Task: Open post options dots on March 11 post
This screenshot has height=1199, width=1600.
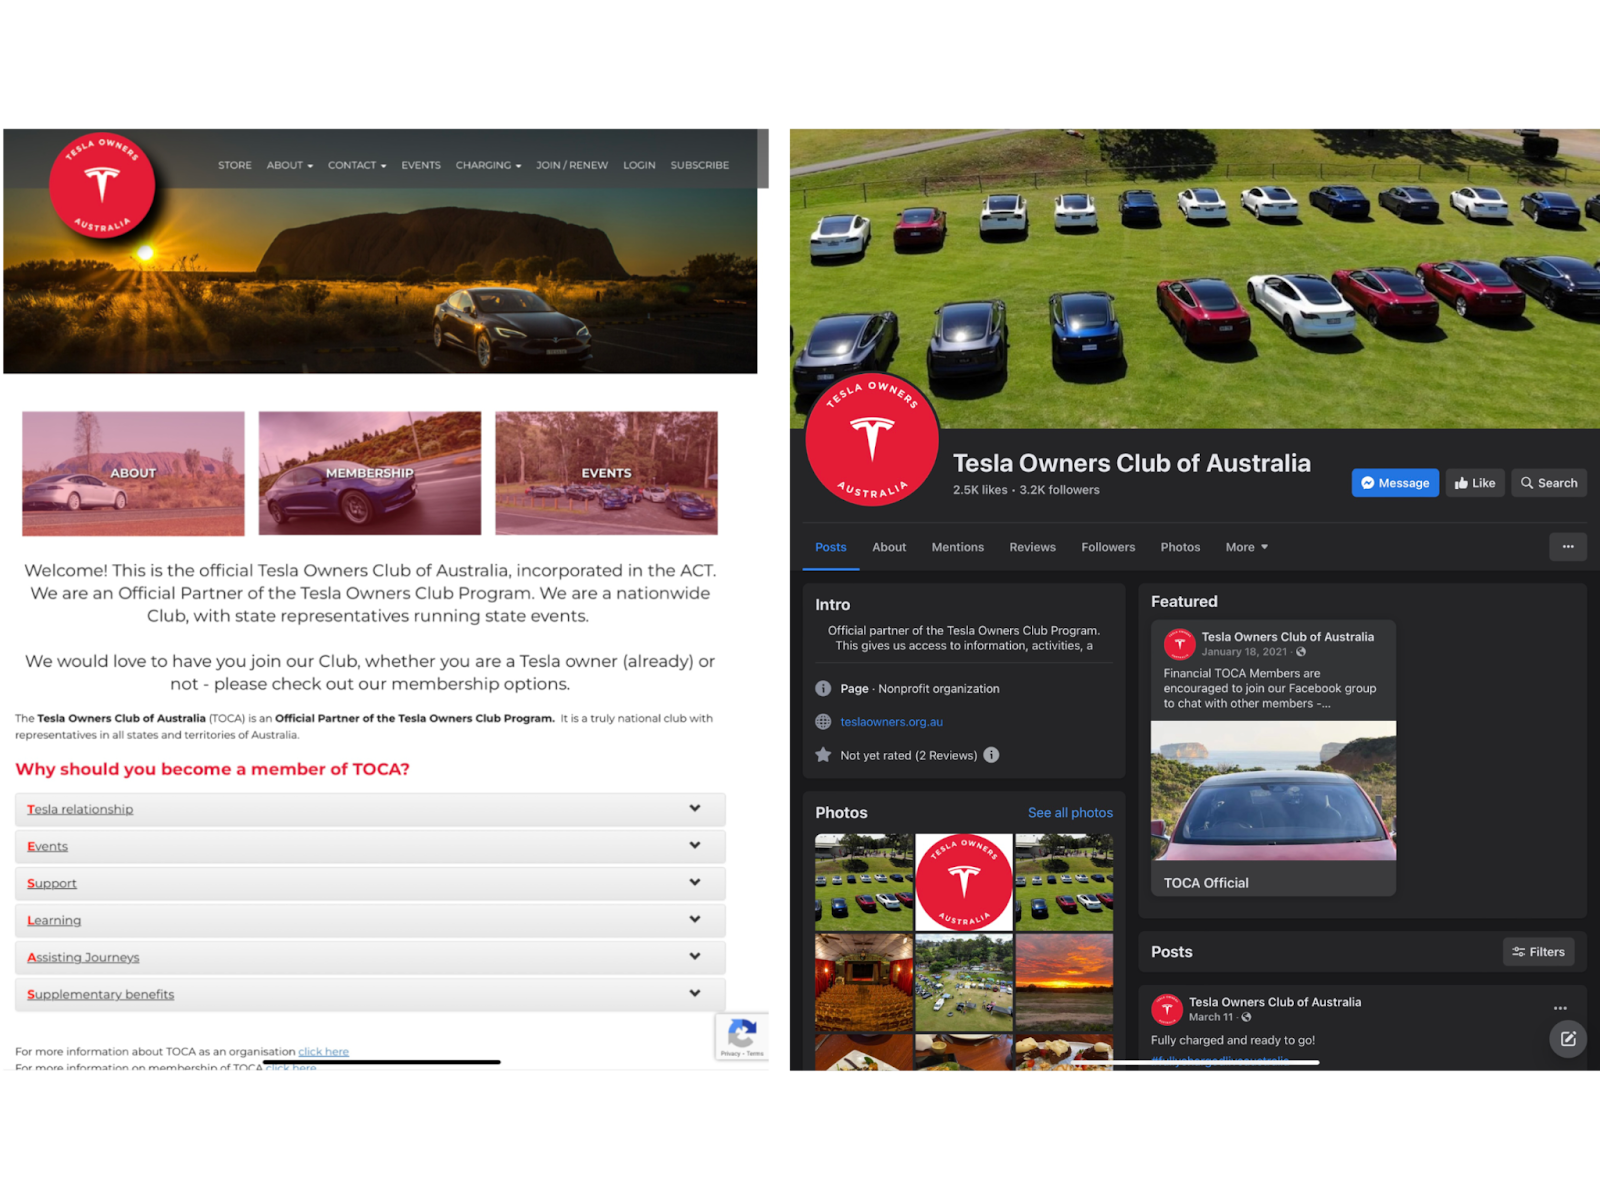Action: click(x=1560, y=1008)
